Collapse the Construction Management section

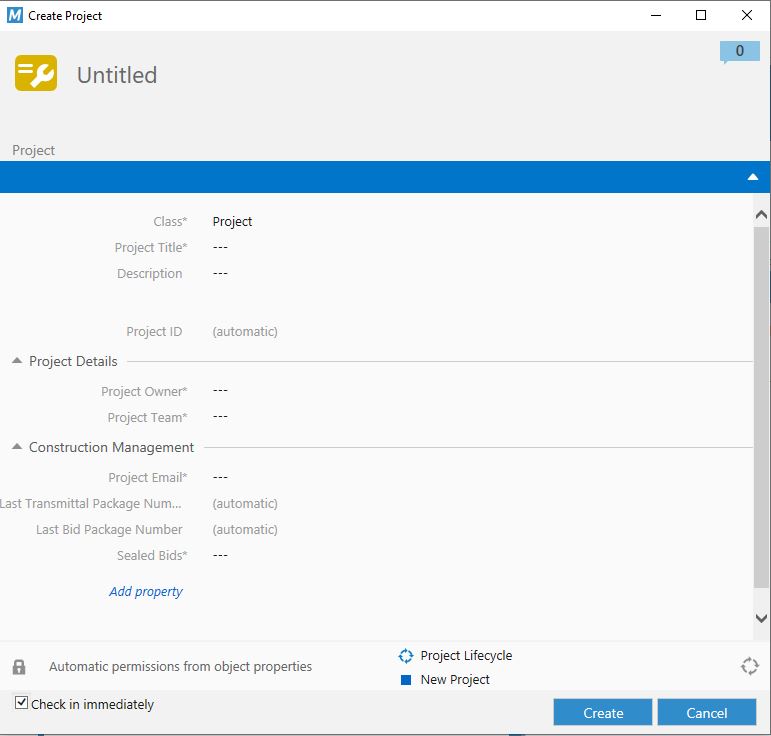(17, 447)
